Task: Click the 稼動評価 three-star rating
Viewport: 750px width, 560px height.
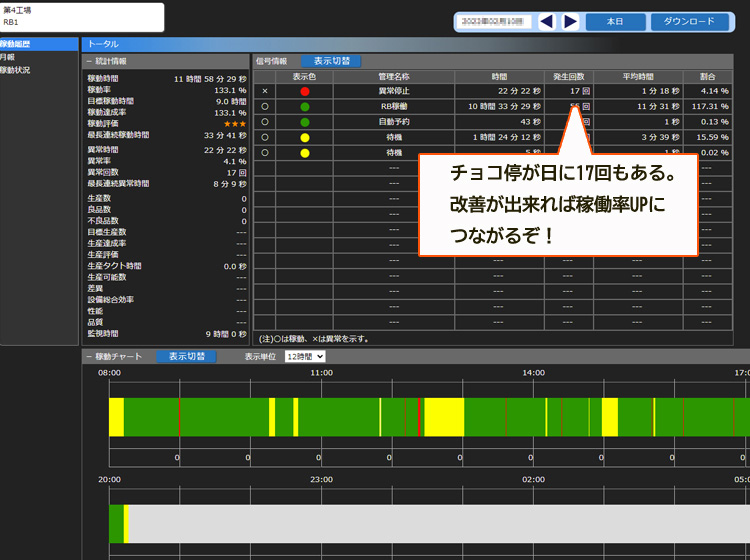Action: click(x=235, y=125)
